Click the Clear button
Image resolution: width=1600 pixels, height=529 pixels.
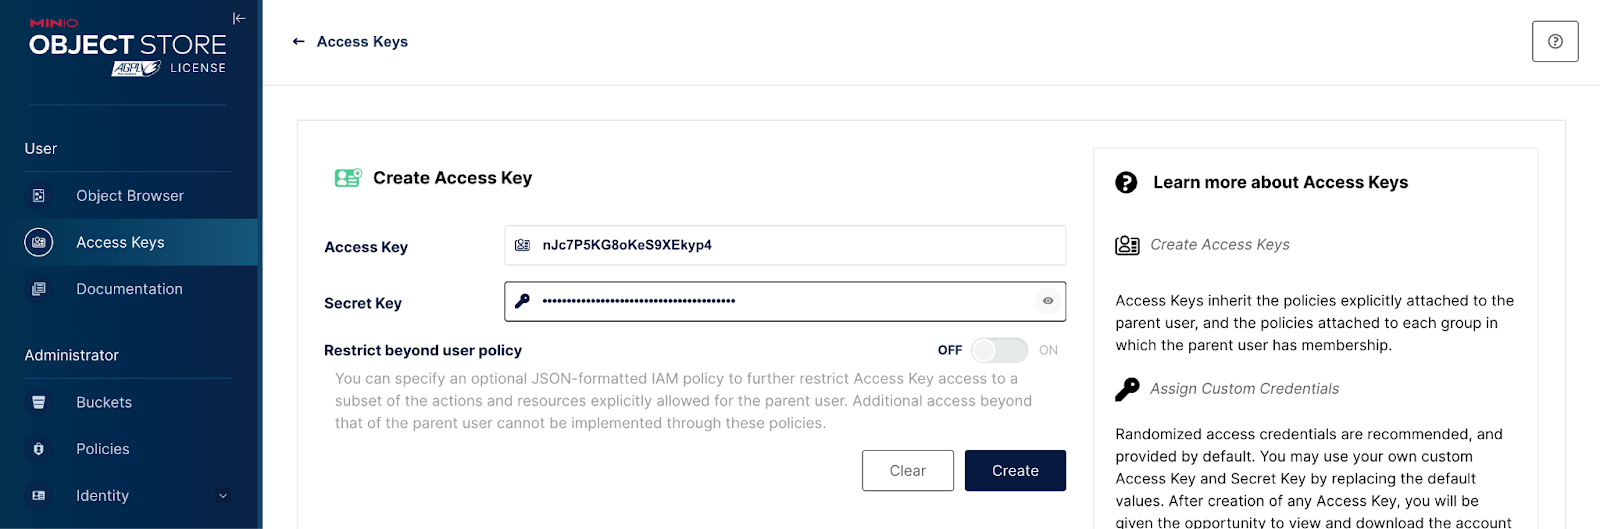pyautogui.click(x=908, y=471)
